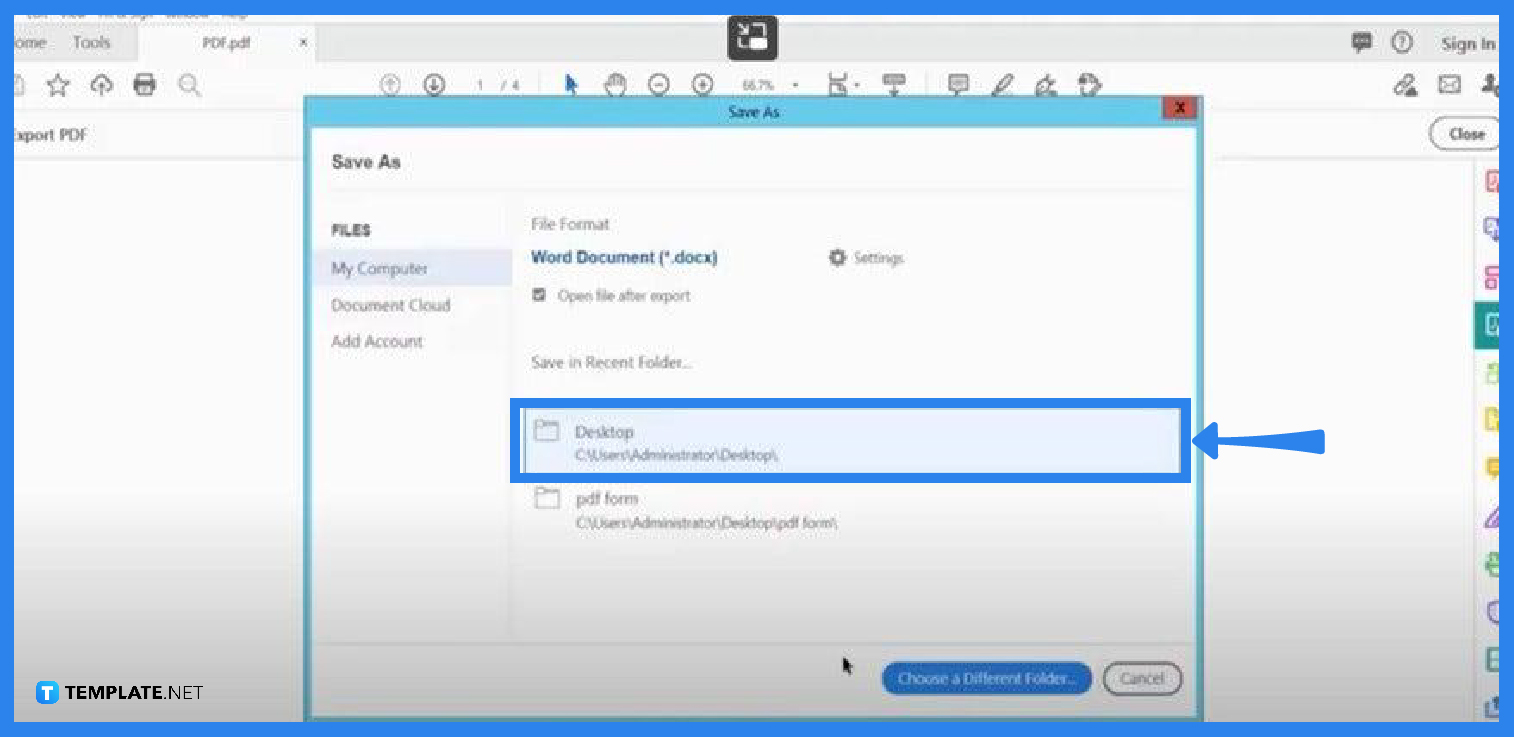Viewport: 1514px width, 737px height.
Task: Zoom in using the plus icon
Action: coord(703,85)
